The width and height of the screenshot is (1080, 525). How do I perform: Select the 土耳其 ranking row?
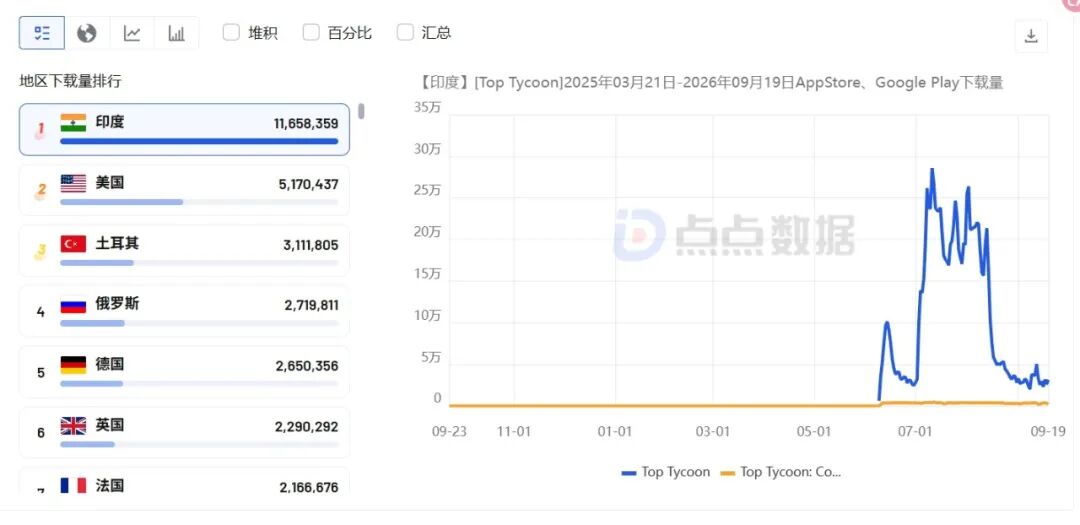tap(184, 251)
